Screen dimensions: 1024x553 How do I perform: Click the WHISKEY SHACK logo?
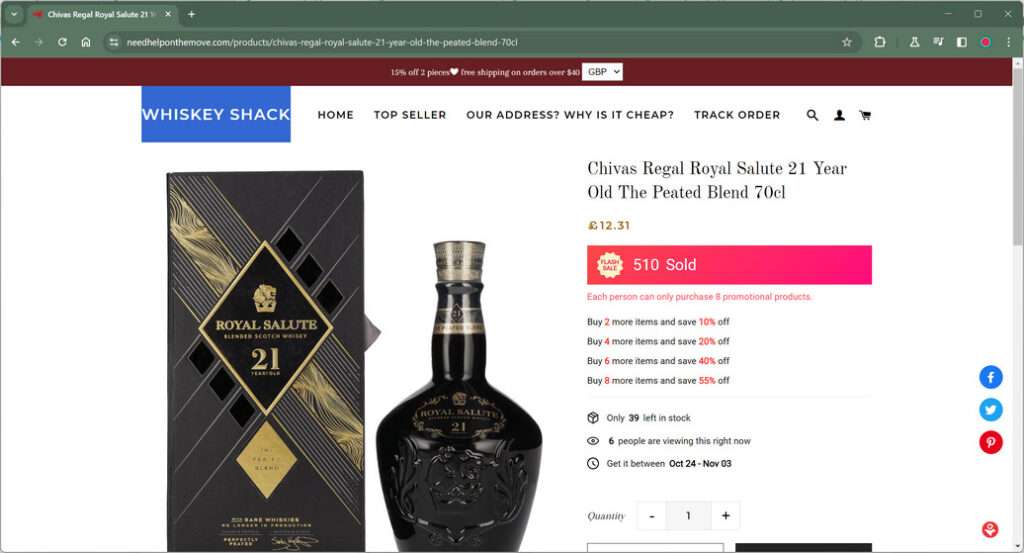pos(216,114)
